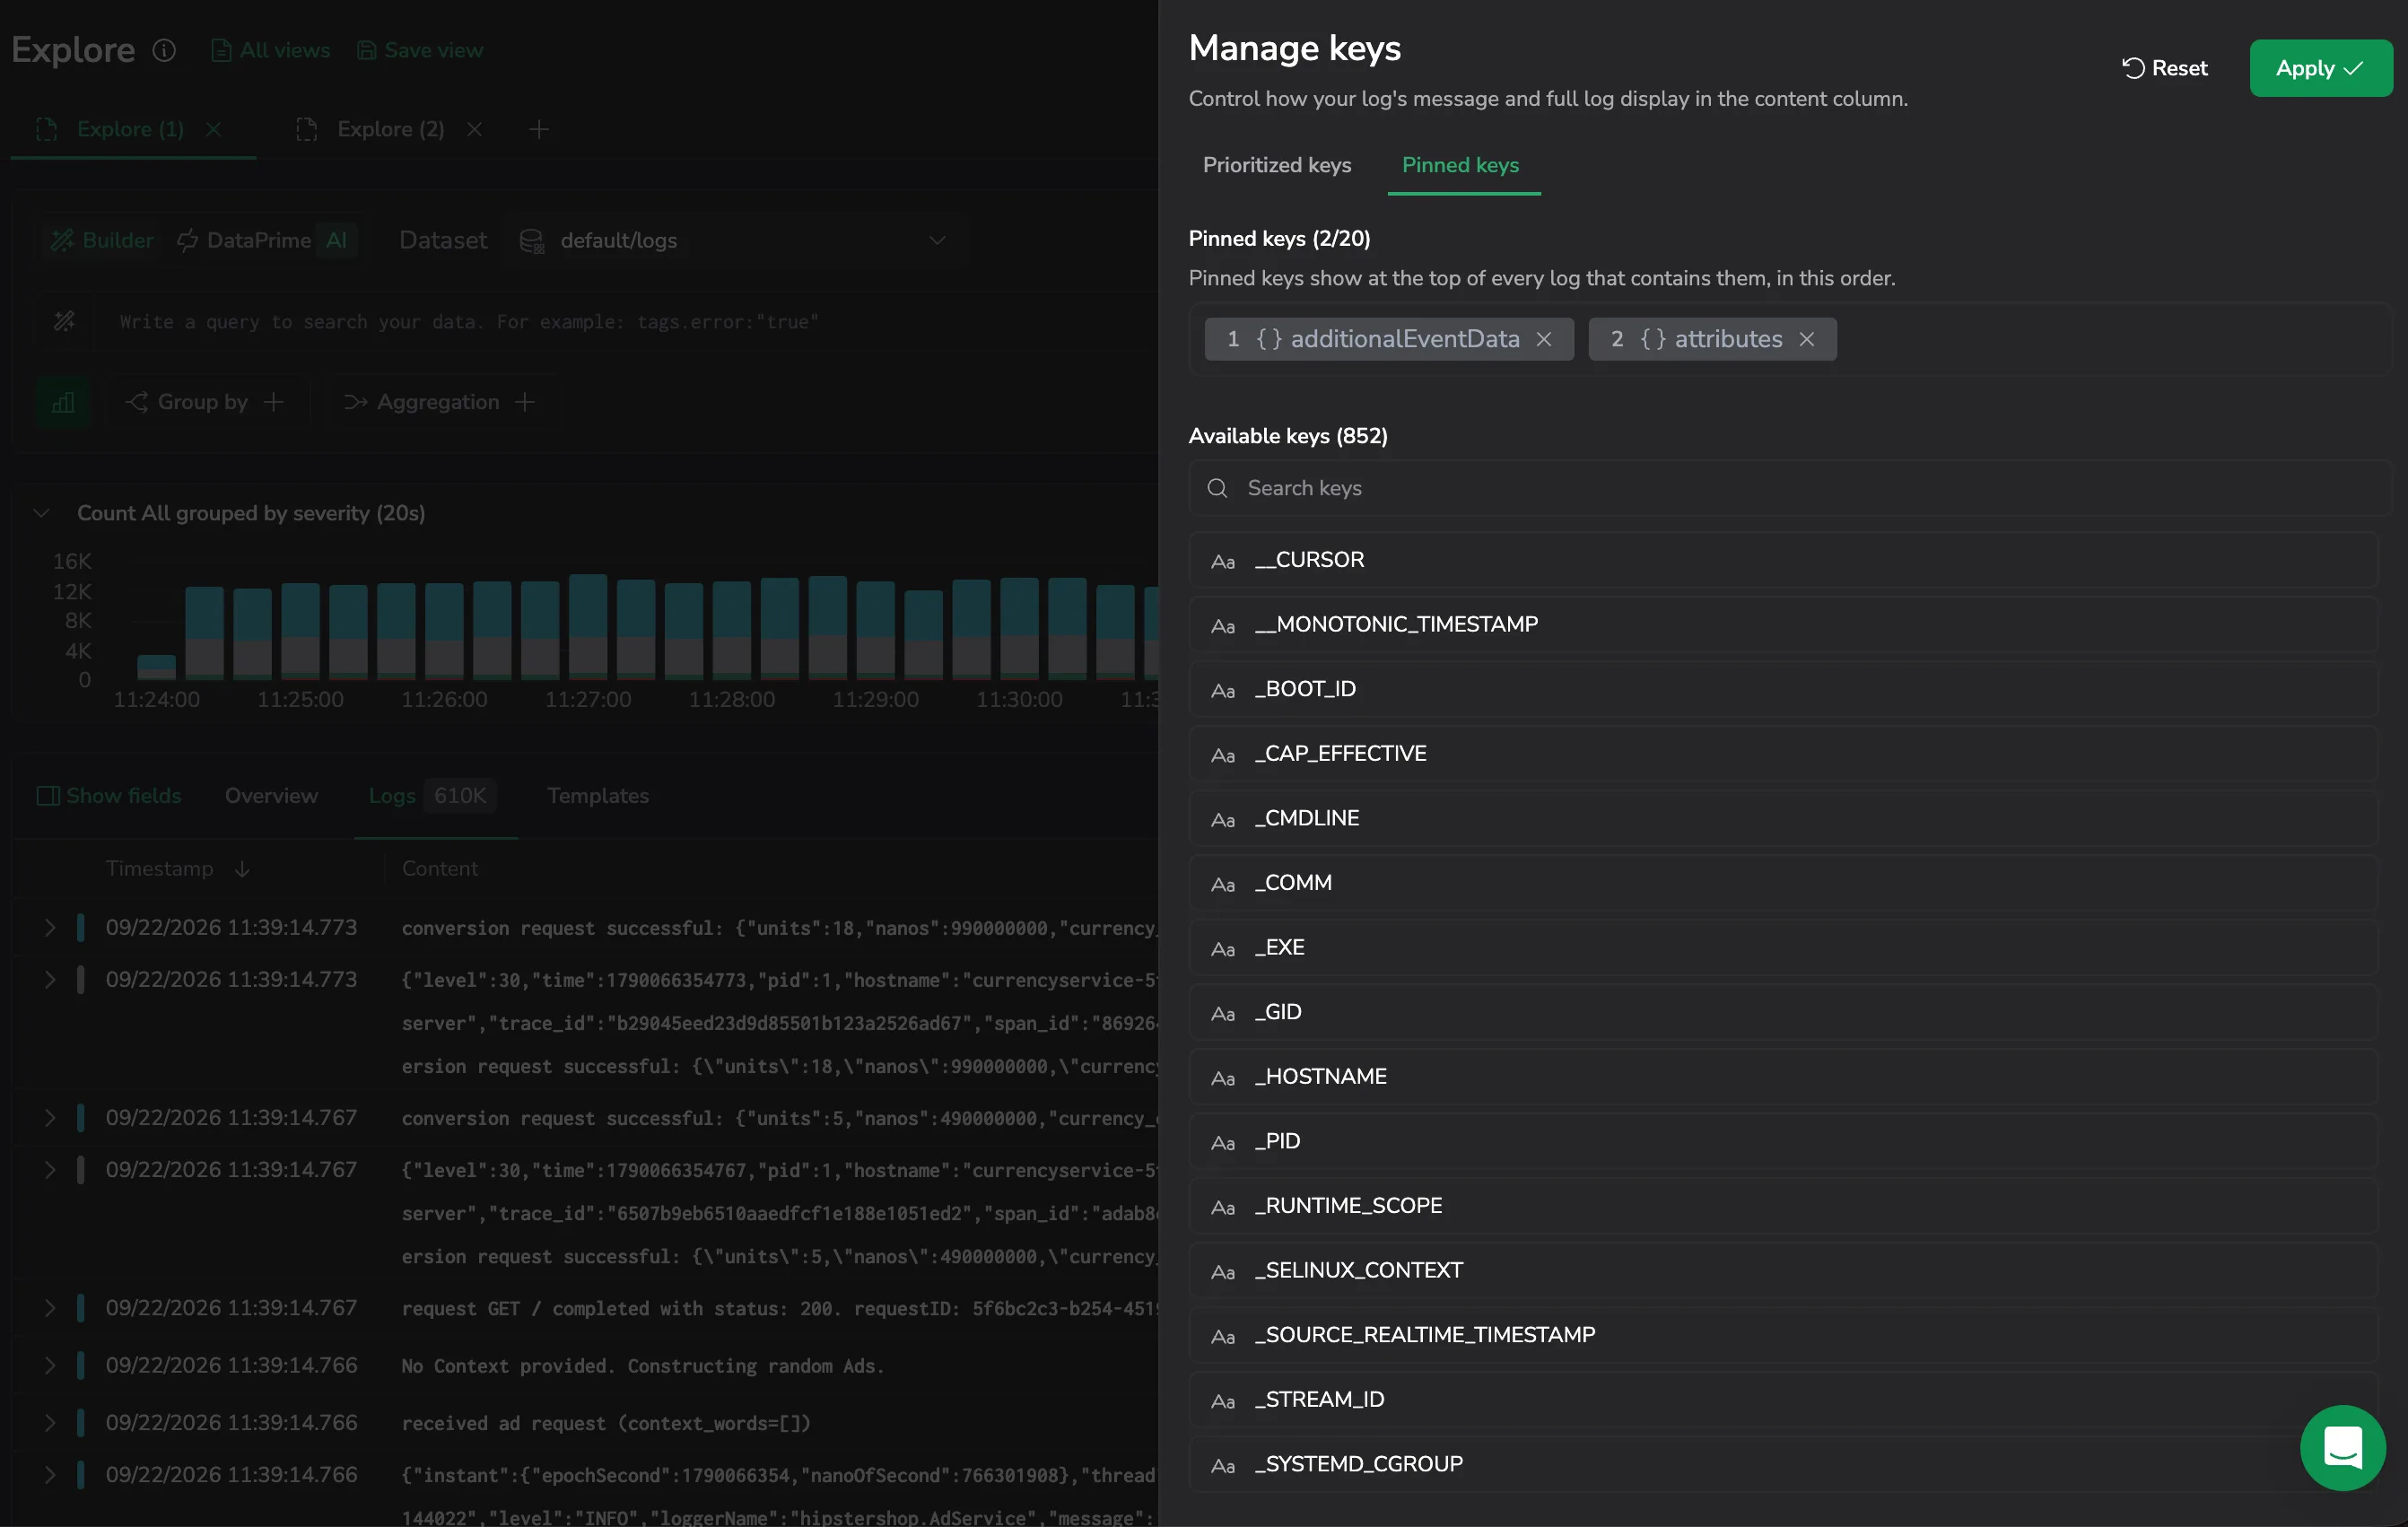Switch to the Explore (1) tab
The height and width of the screenshot is (1527, 2408).
[x=130, y=129]
